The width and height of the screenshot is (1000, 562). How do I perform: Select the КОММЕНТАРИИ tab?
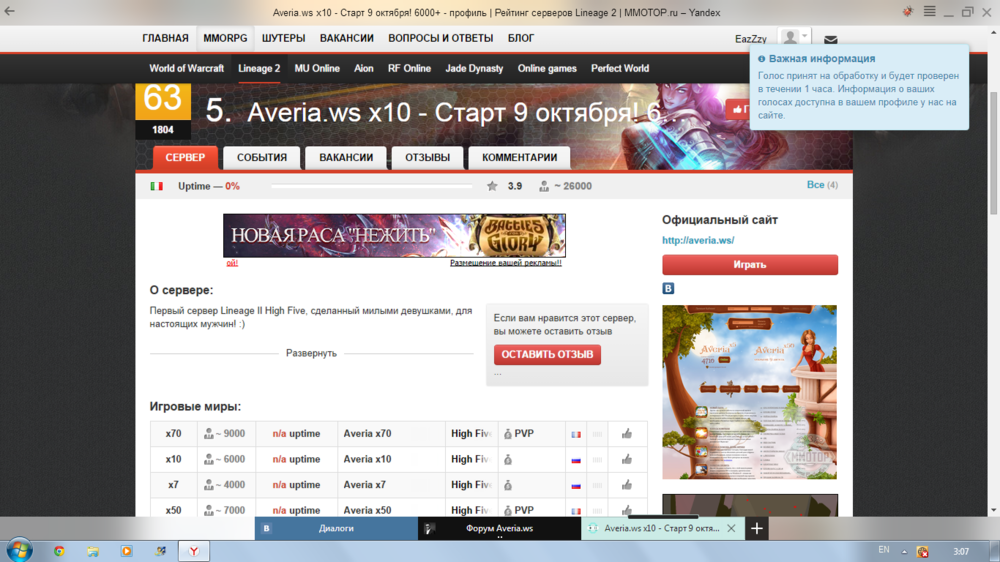[x=519, y=158]
